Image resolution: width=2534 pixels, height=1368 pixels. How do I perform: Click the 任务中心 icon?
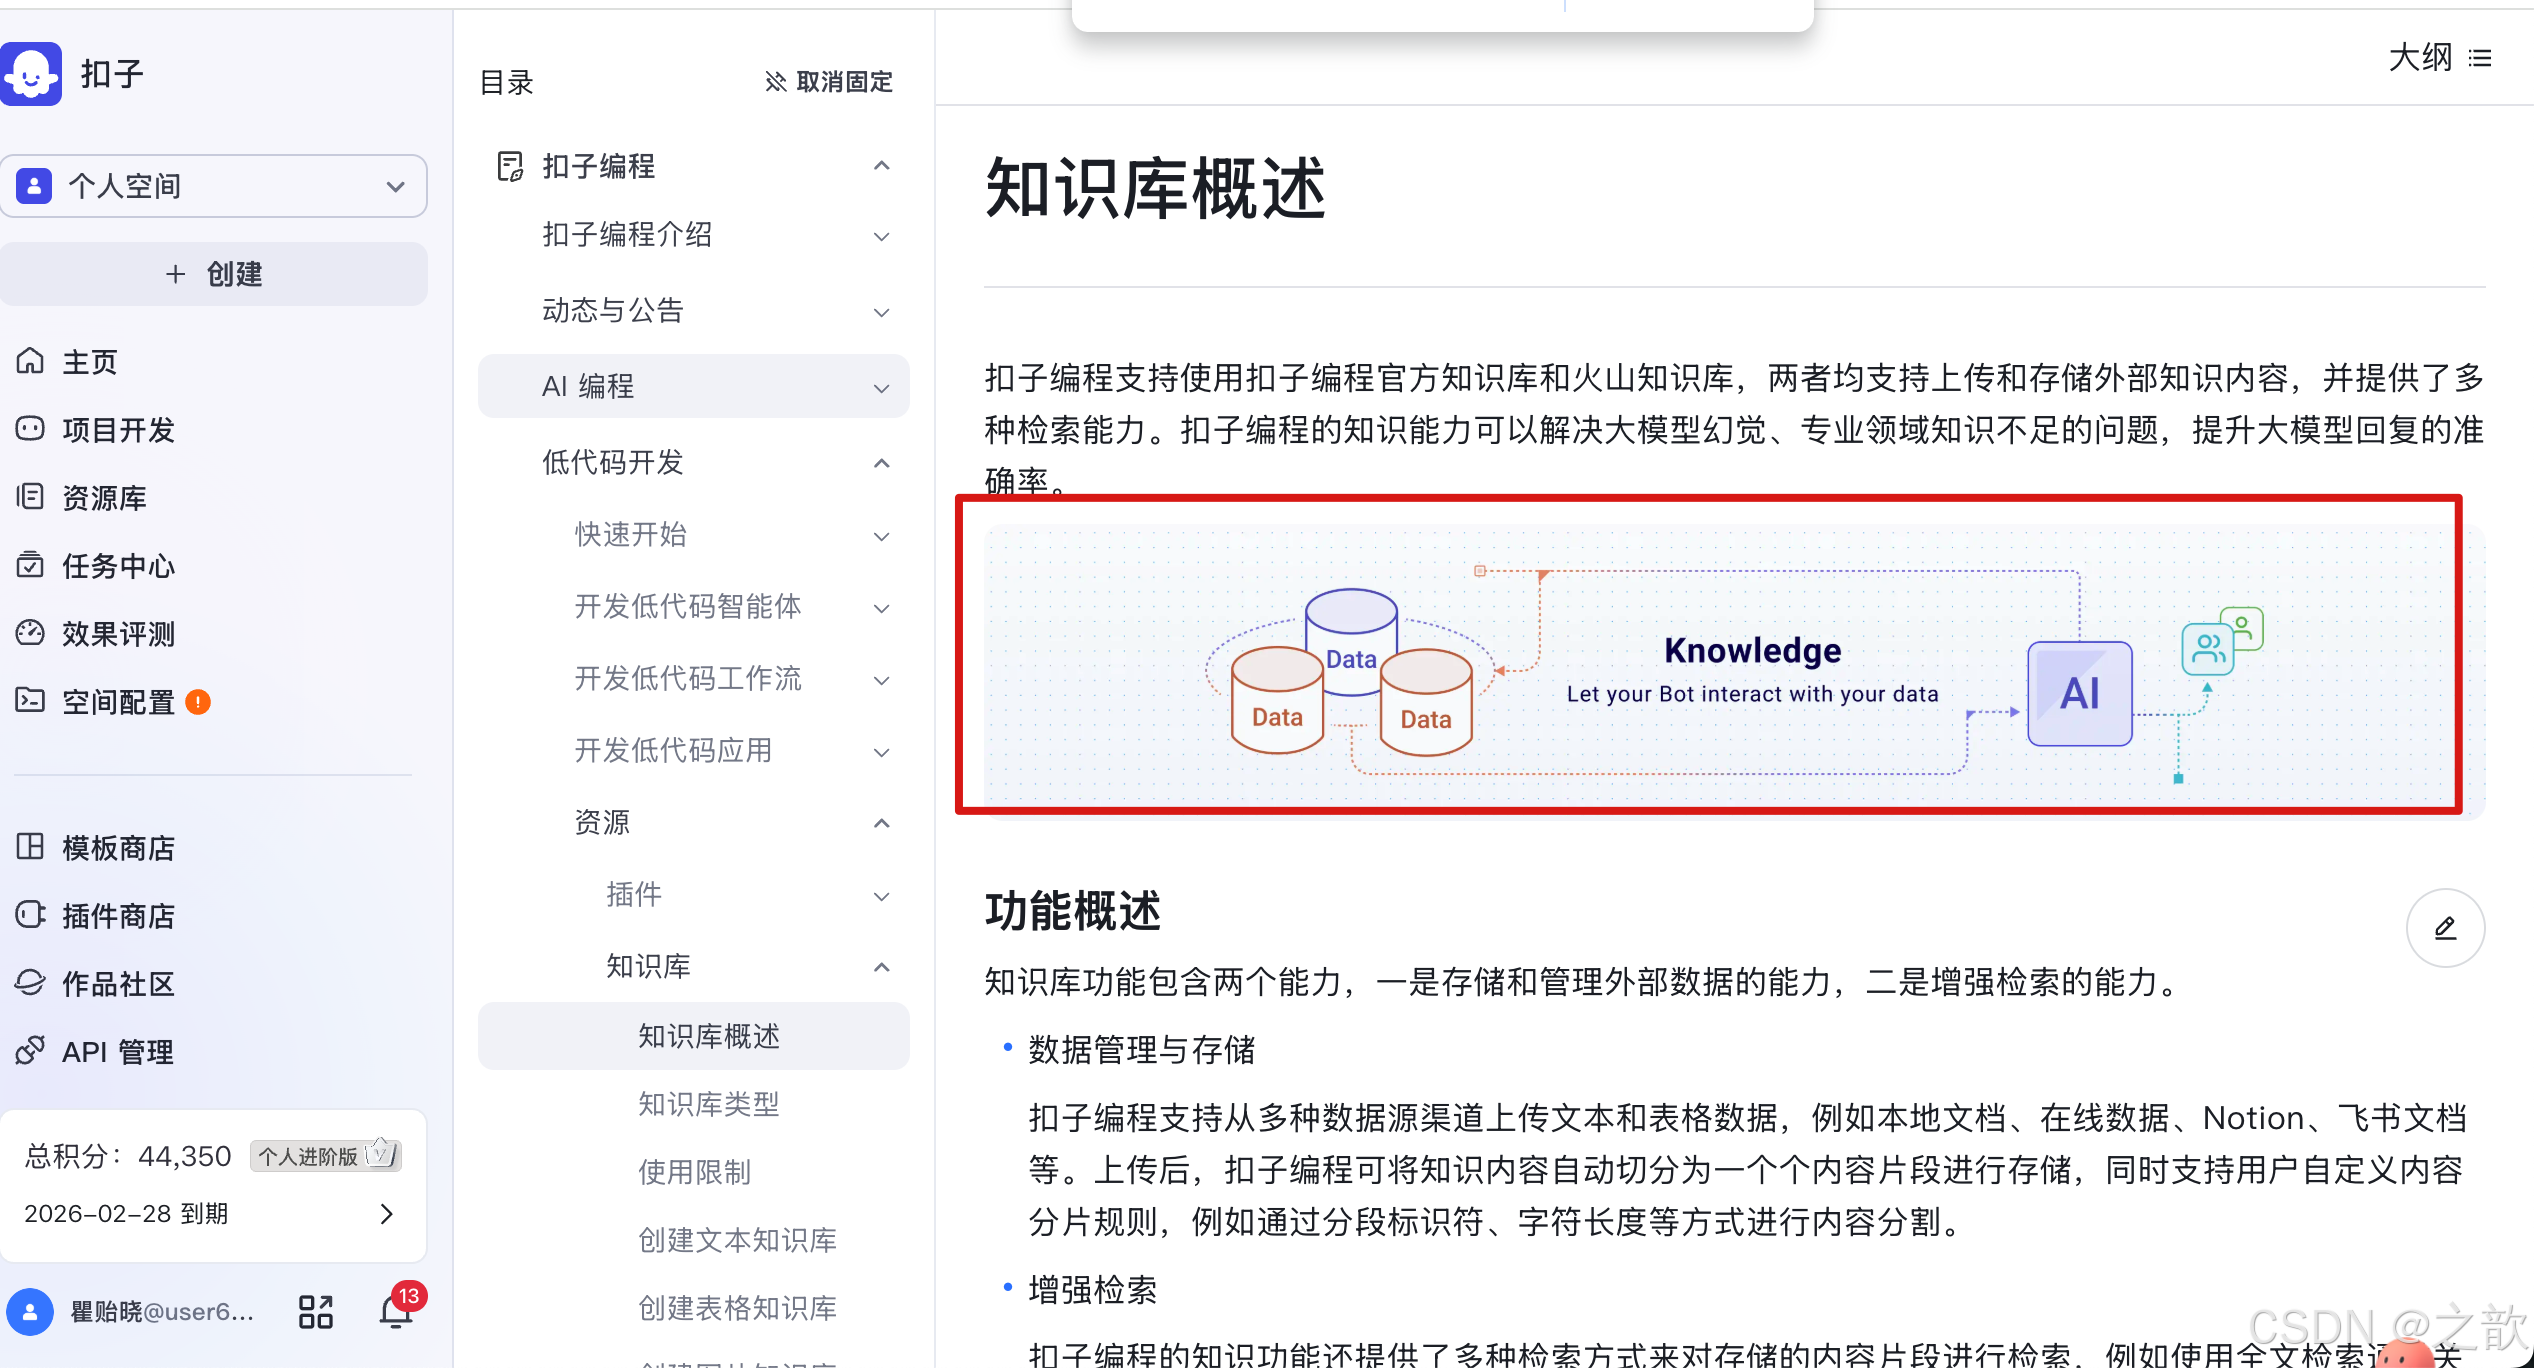(32, 565)
